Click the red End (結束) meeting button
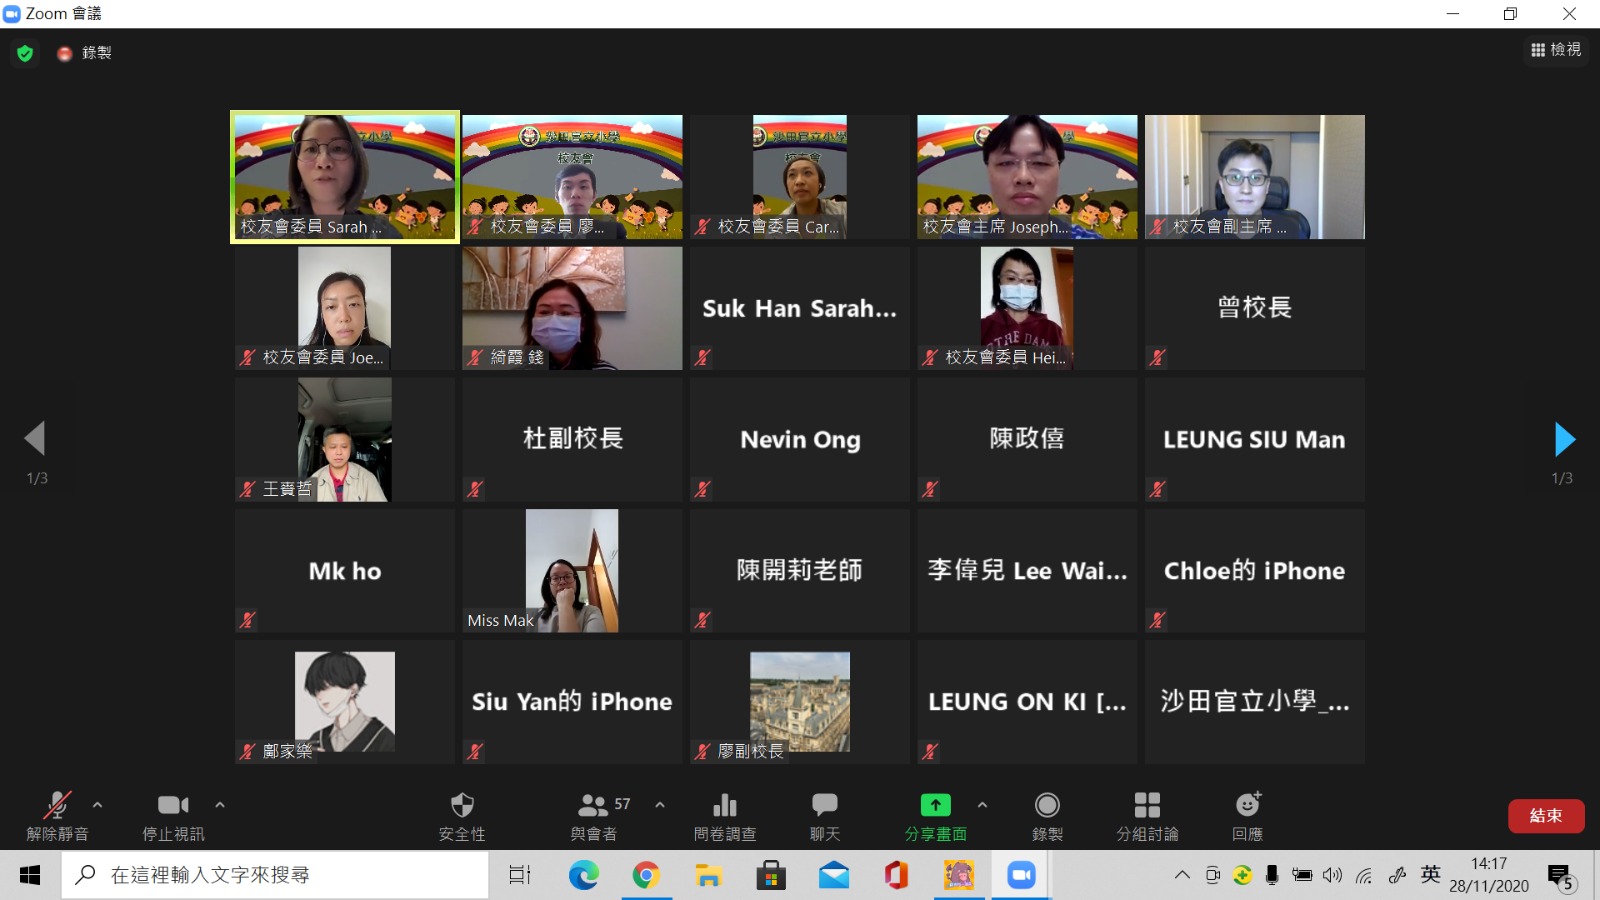 click(1545, 816)
